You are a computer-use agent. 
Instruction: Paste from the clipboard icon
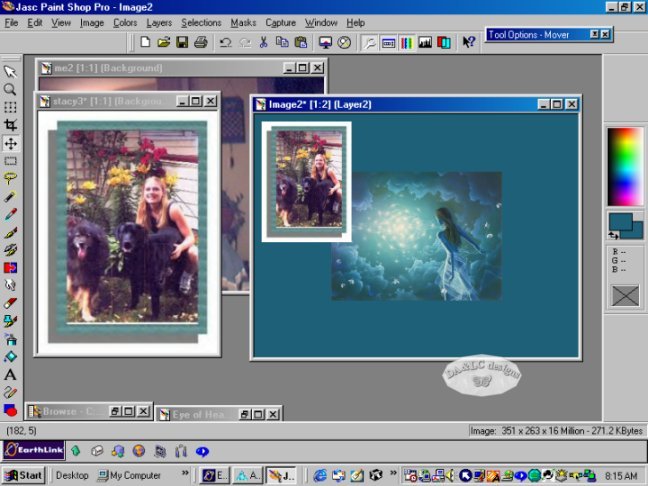(x=301, y=42)
